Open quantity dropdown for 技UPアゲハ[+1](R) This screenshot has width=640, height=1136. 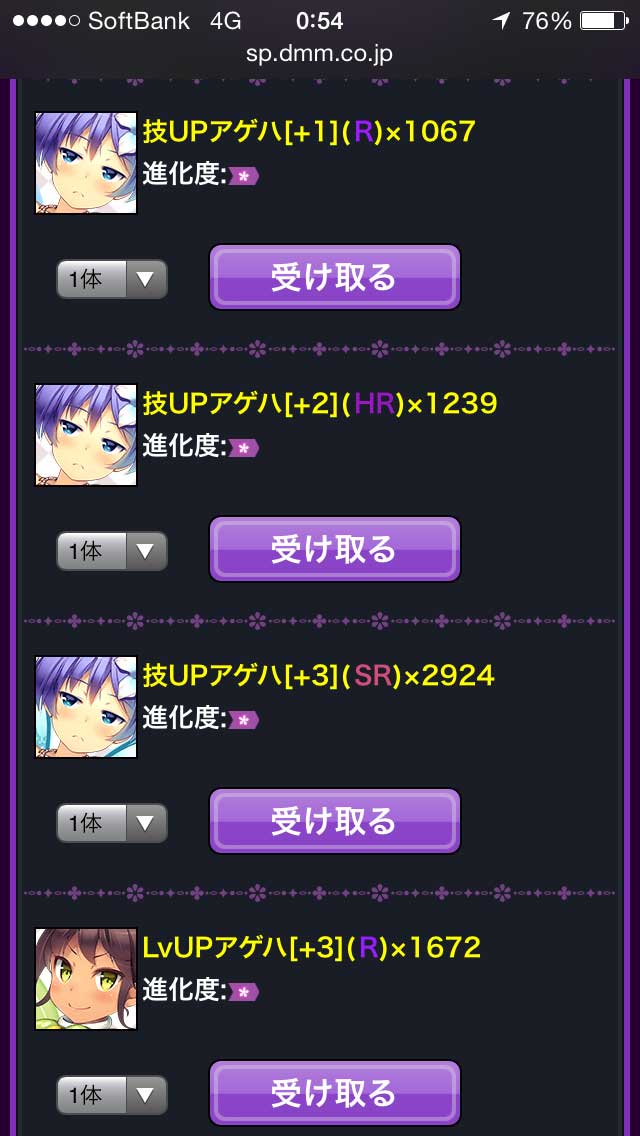(x=112, y=279)
